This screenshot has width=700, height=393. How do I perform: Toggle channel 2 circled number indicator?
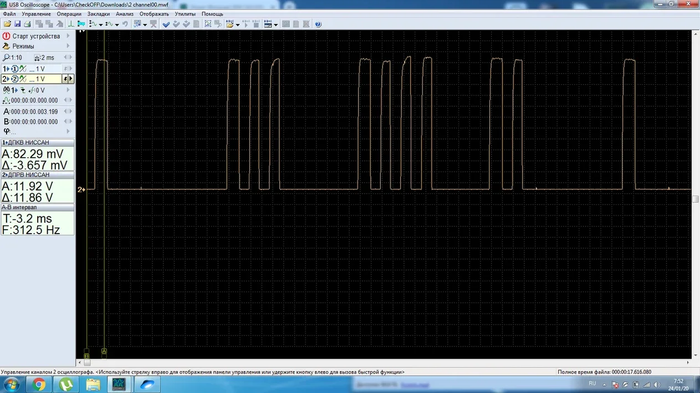click(x=14, y=79)
